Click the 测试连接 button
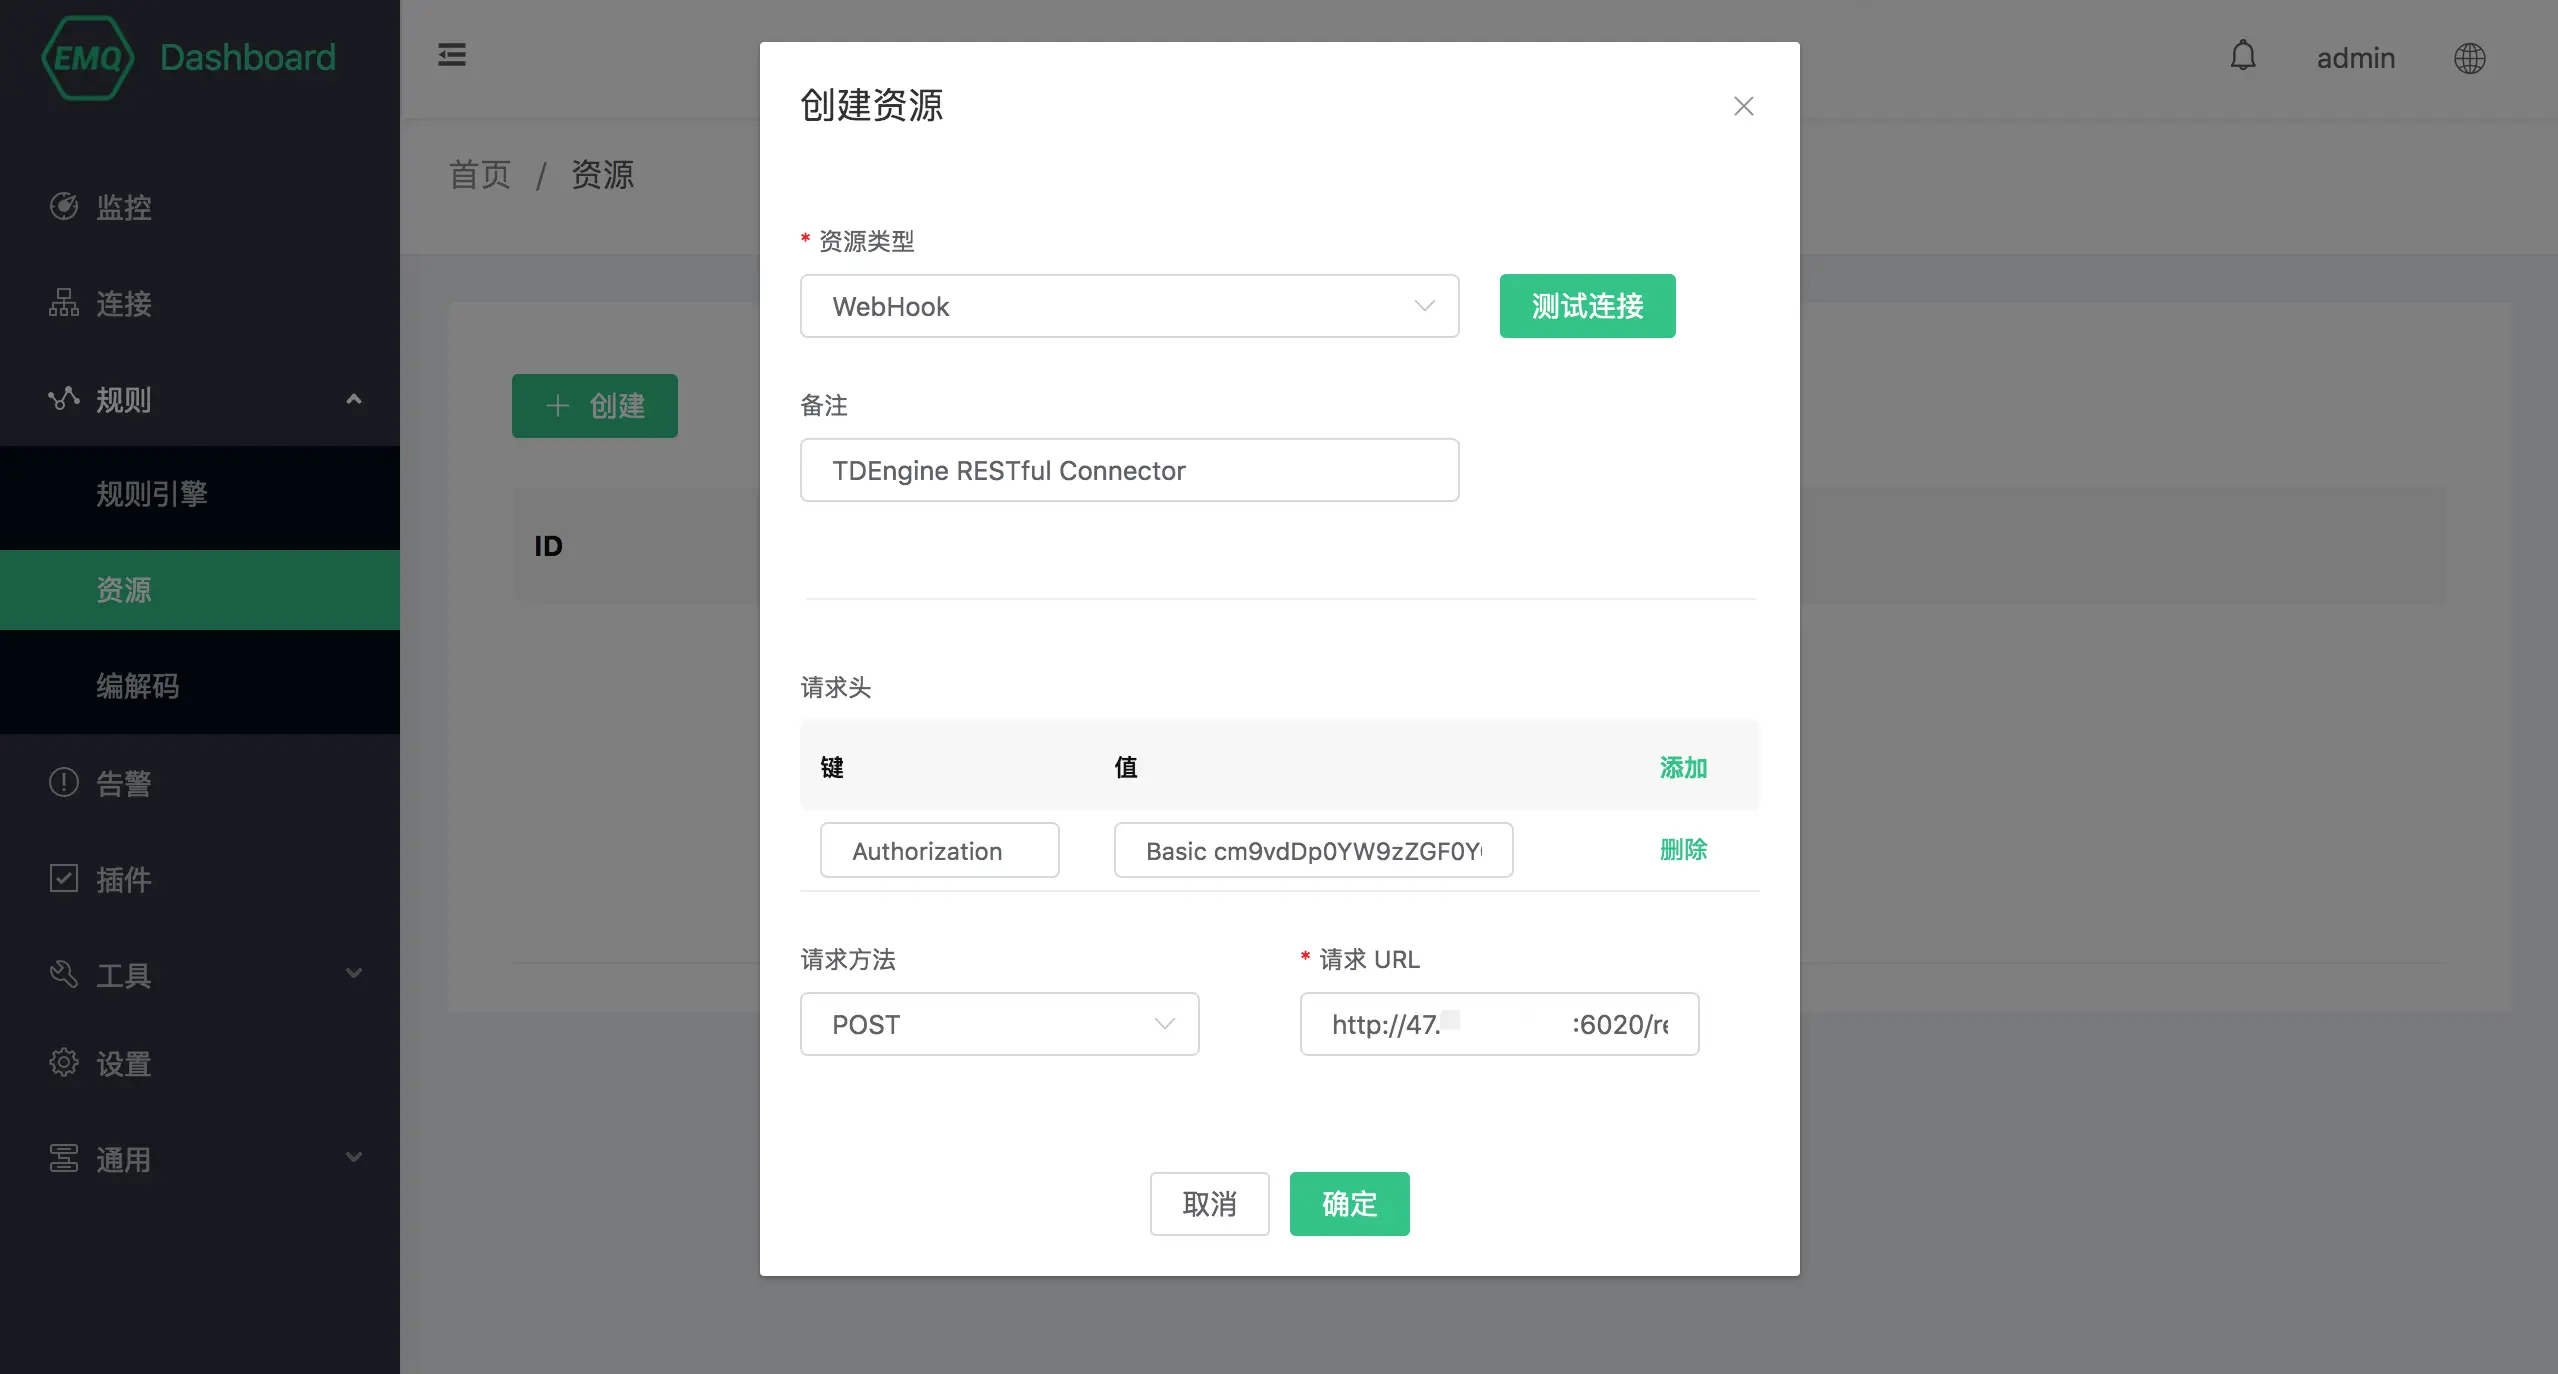 point(1587,306)
